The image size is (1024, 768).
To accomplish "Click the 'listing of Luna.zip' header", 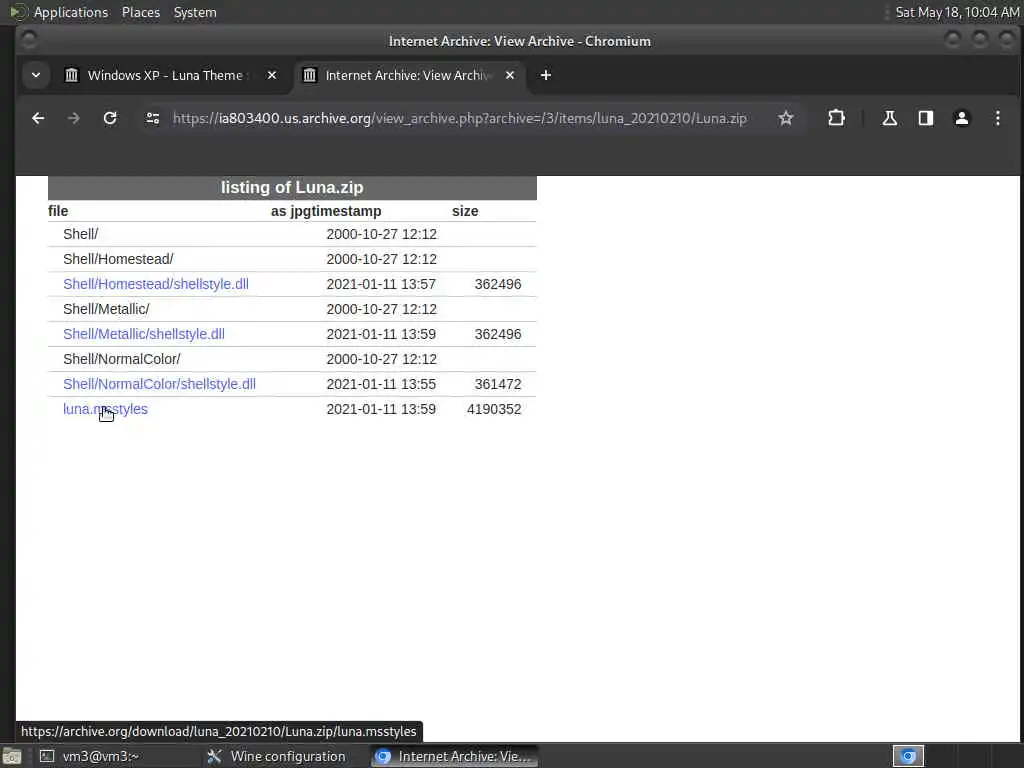I will coord(292,187).
